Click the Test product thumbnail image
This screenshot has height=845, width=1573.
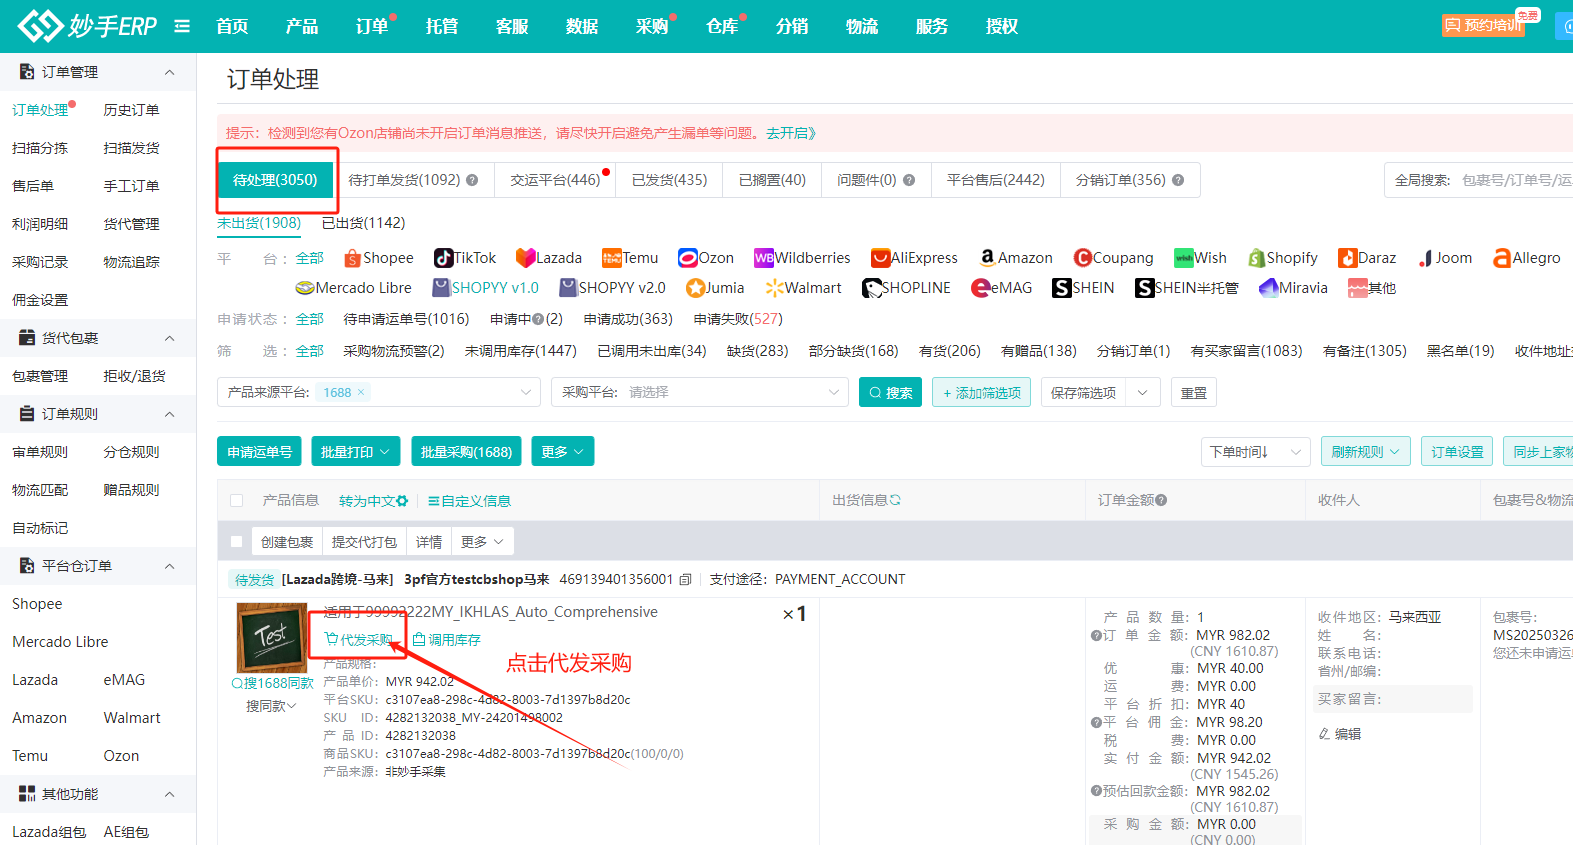point(271,637)
